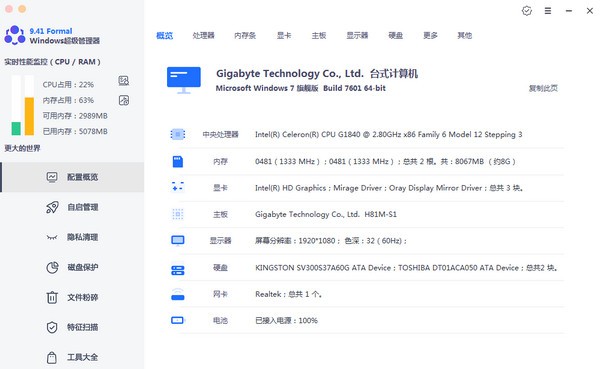Click the large blue computer icon
This screenshot has width=600, height=369.
tap(184, 80)
